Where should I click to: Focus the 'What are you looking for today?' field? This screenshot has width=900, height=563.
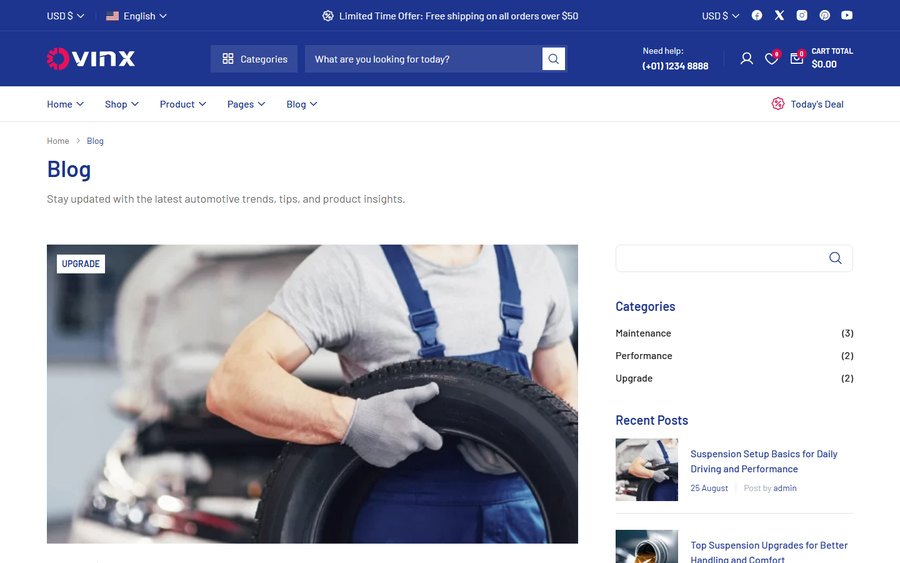(x=423, y=59)
